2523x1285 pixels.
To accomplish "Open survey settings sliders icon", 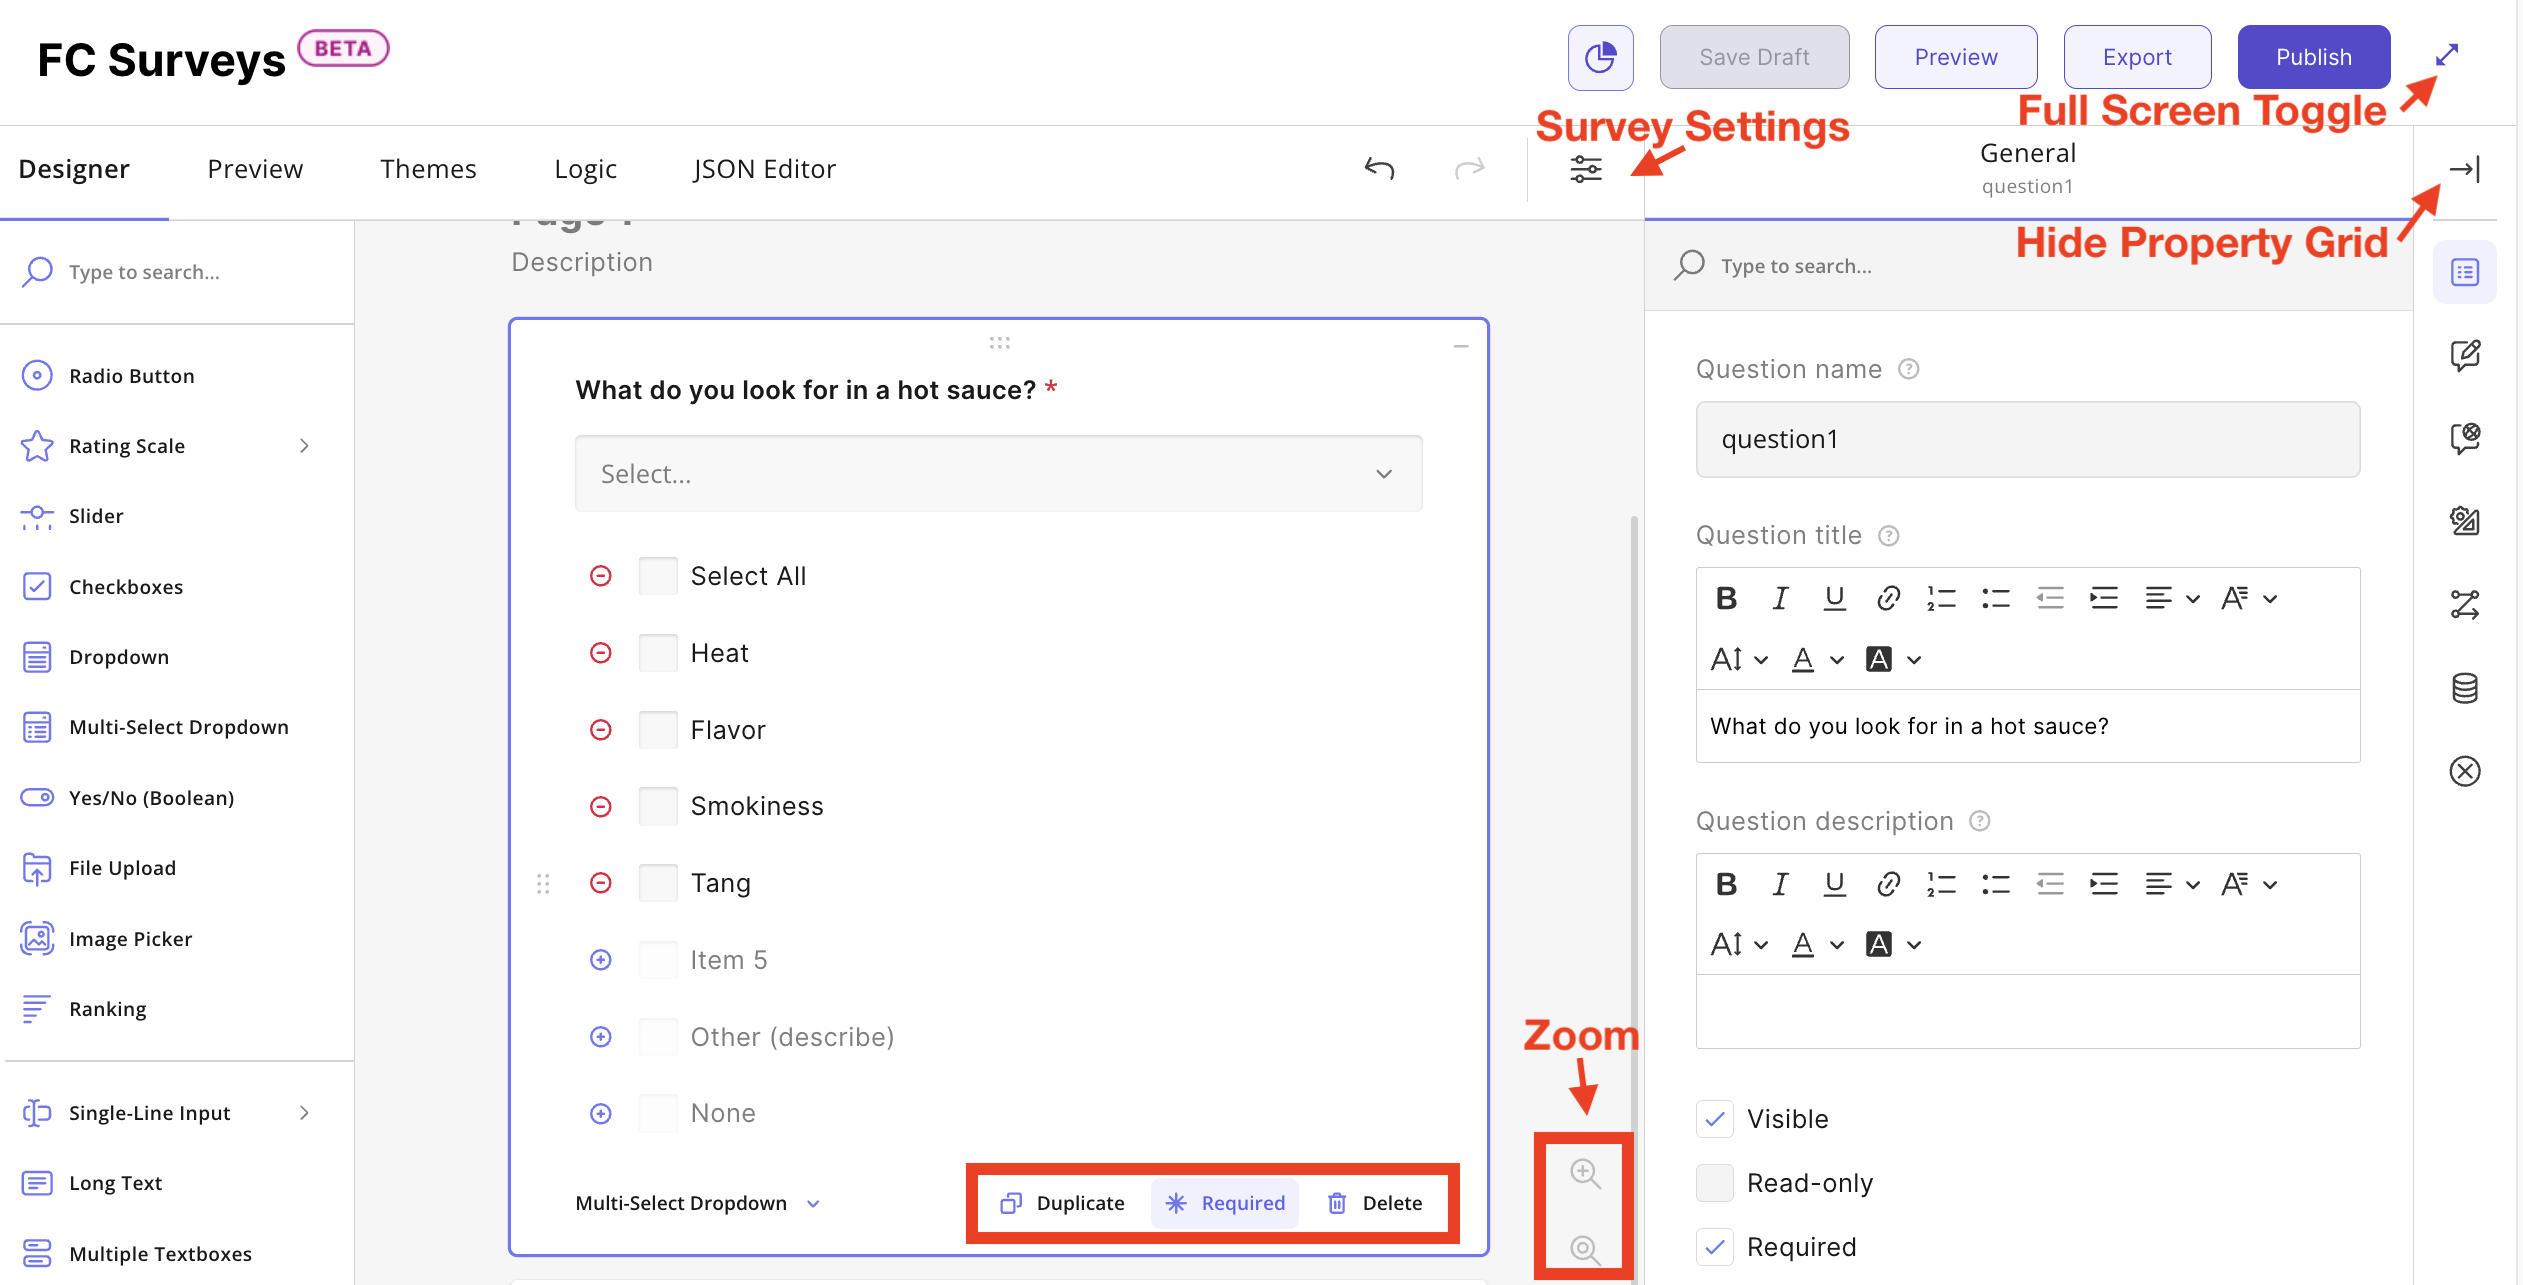I will (1586, 168).
